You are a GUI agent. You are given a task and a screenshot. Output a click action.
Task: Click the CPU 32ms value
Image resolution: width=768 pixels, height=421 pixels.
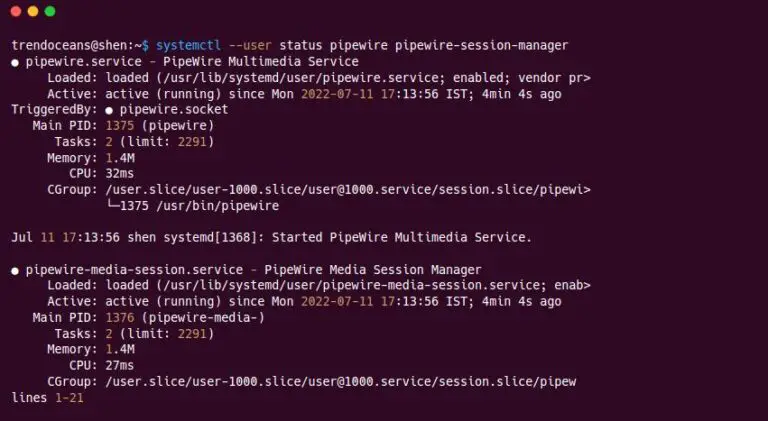pos(118,173)
